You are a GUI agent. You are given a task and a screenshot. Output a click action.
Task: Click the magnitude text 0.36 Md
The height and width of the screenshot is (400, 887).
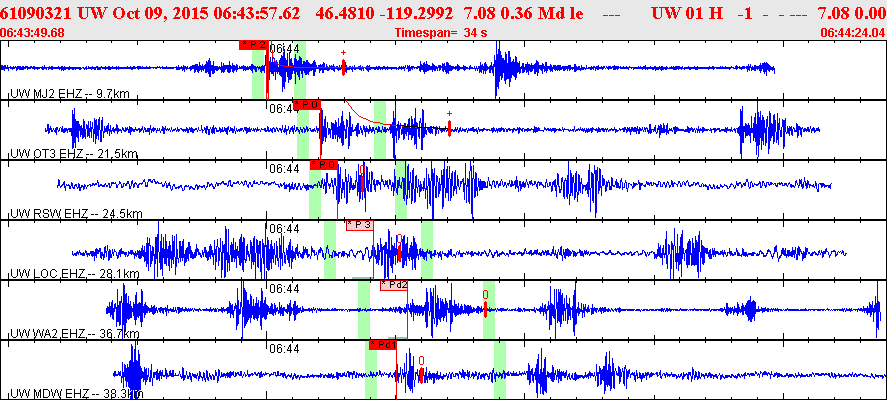click(x=529, y=14)
